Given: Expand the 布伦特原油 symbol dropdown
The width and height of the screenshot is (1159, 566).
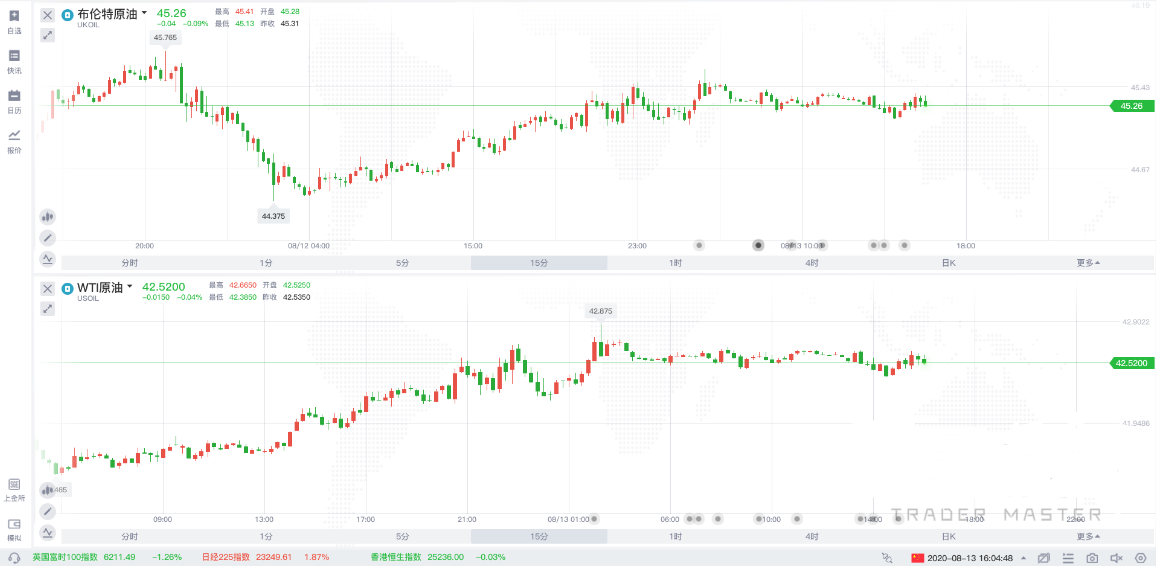Looking at the screenshot, I should [144, 13].
